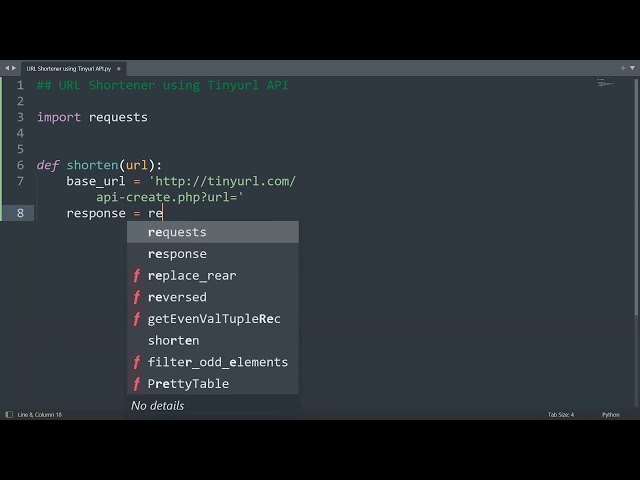Choose 'replace_rear' from autocomplete list

tap(213, 276)
